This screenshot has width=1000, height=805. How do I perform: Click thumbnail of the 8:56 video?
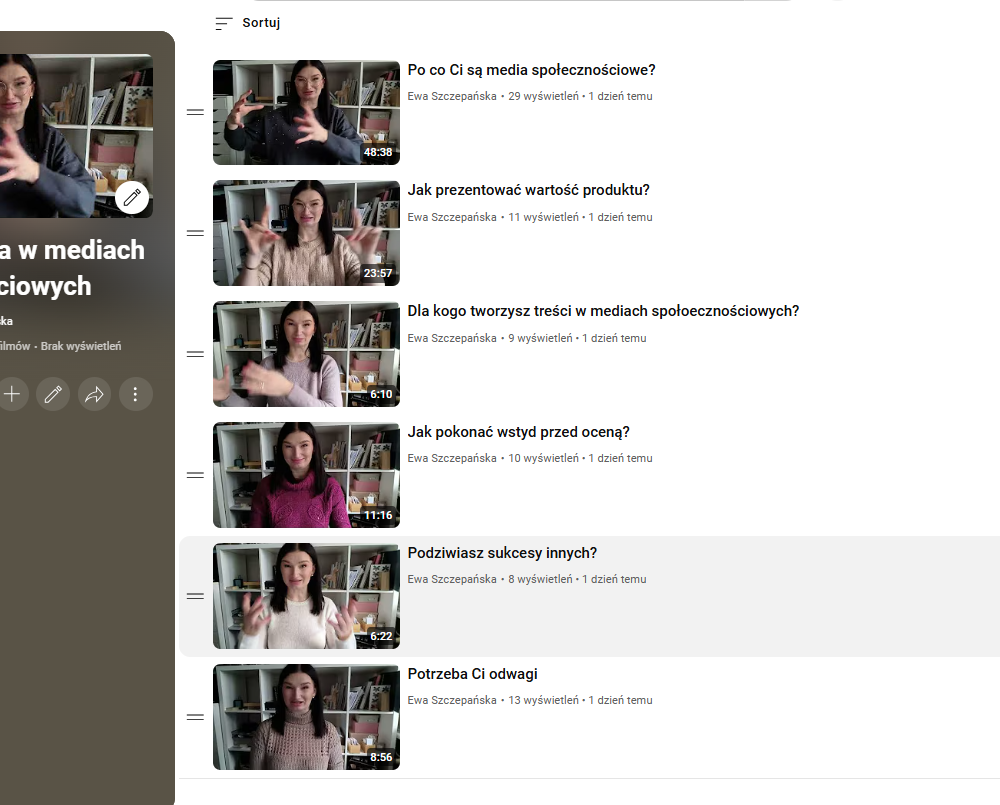point(306,717)
